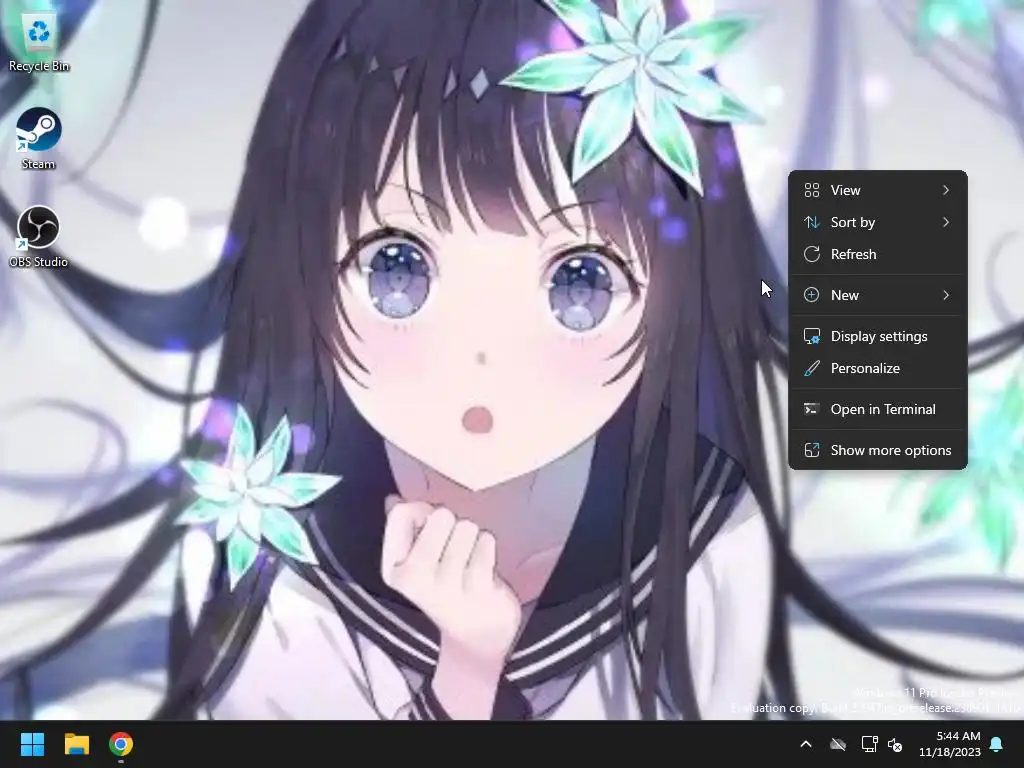Open the New submenu
The height and width of the screenshot is (768, 1024).
(878, 295)
